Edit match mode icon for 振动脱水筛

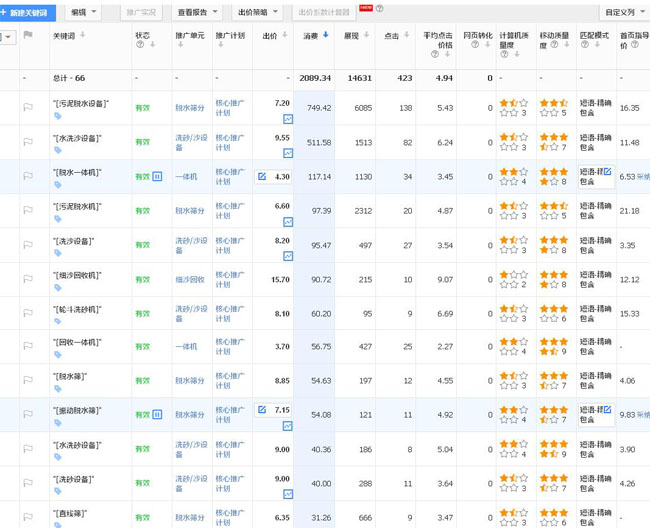pos(607,409)
